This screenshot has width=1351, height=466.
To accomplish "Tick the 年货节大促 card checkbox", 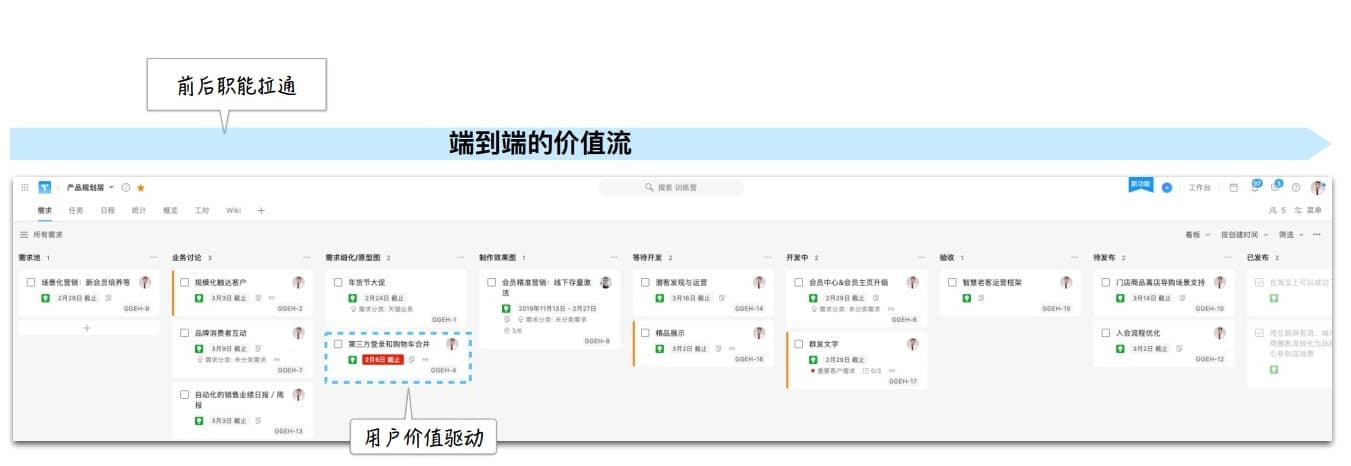I will pos(338,282).
